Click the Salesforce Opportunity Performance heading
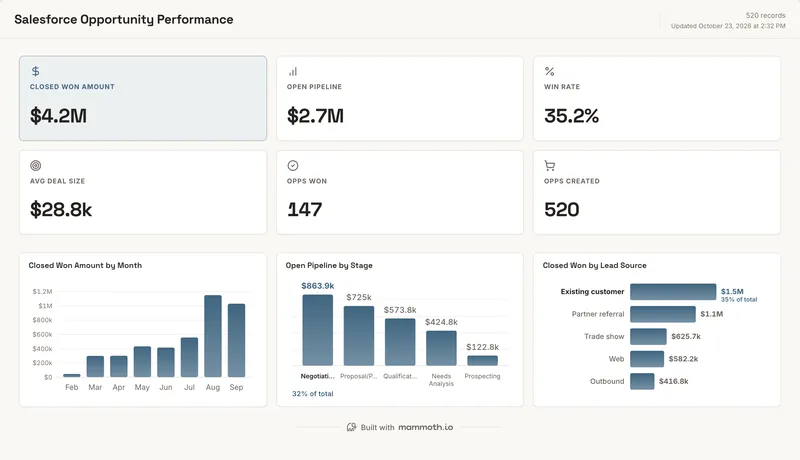 tap(124, 19)
